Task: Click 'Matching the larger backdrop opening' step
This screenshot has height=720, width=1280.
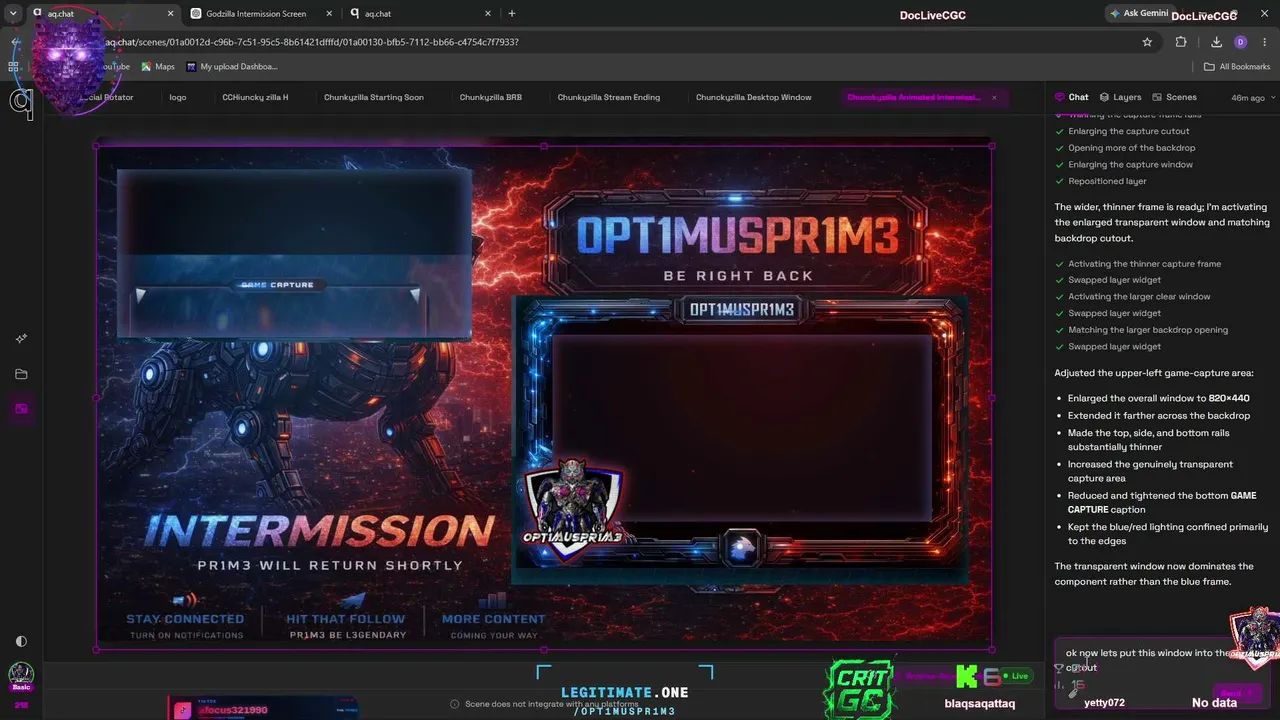Action: tap(1147, 330)
